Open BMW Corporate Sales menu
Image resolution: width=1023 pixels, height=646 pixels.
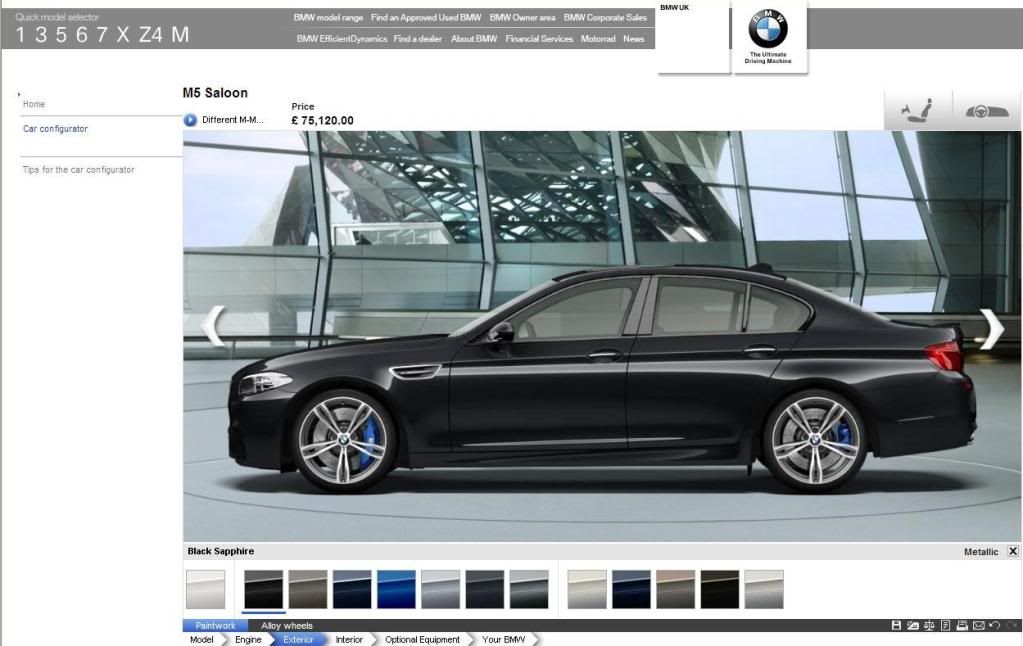coord(605,18)
